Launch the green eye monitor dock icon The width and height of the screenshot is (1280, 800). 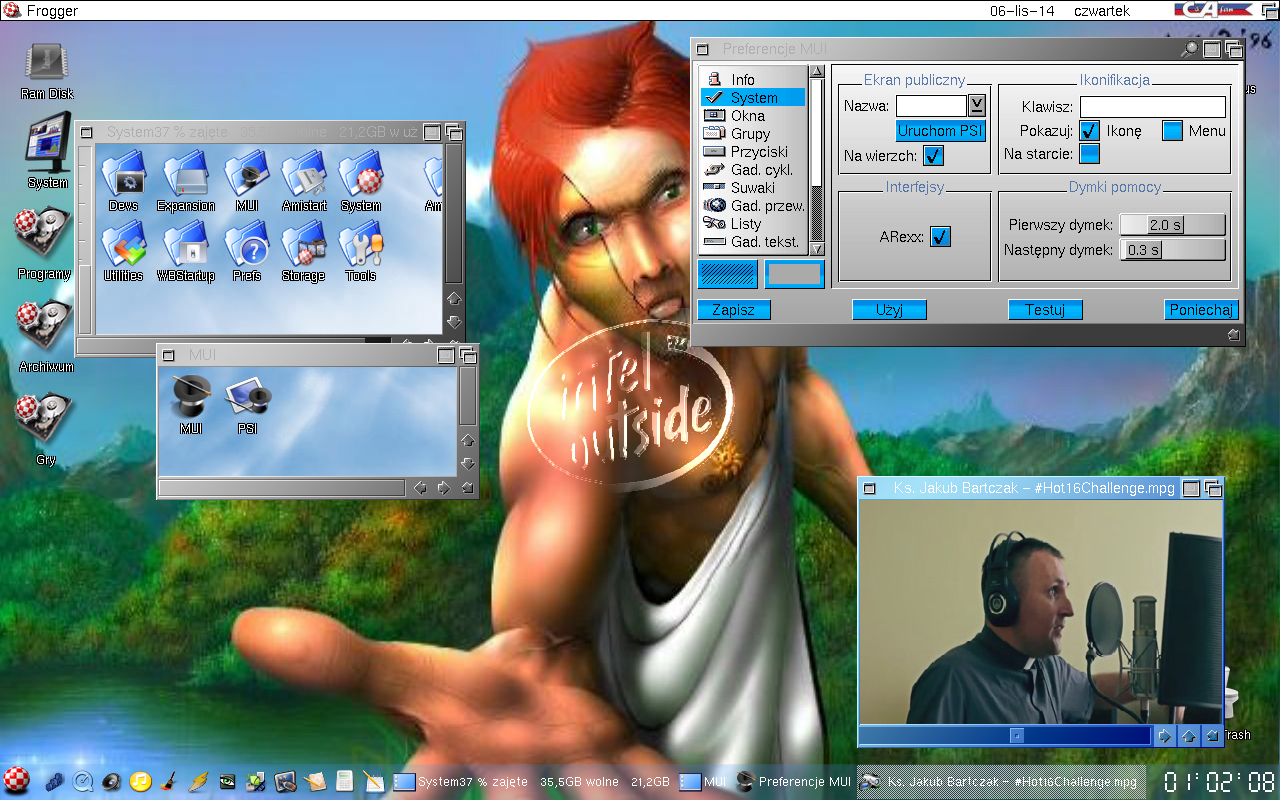pos(228,781)
